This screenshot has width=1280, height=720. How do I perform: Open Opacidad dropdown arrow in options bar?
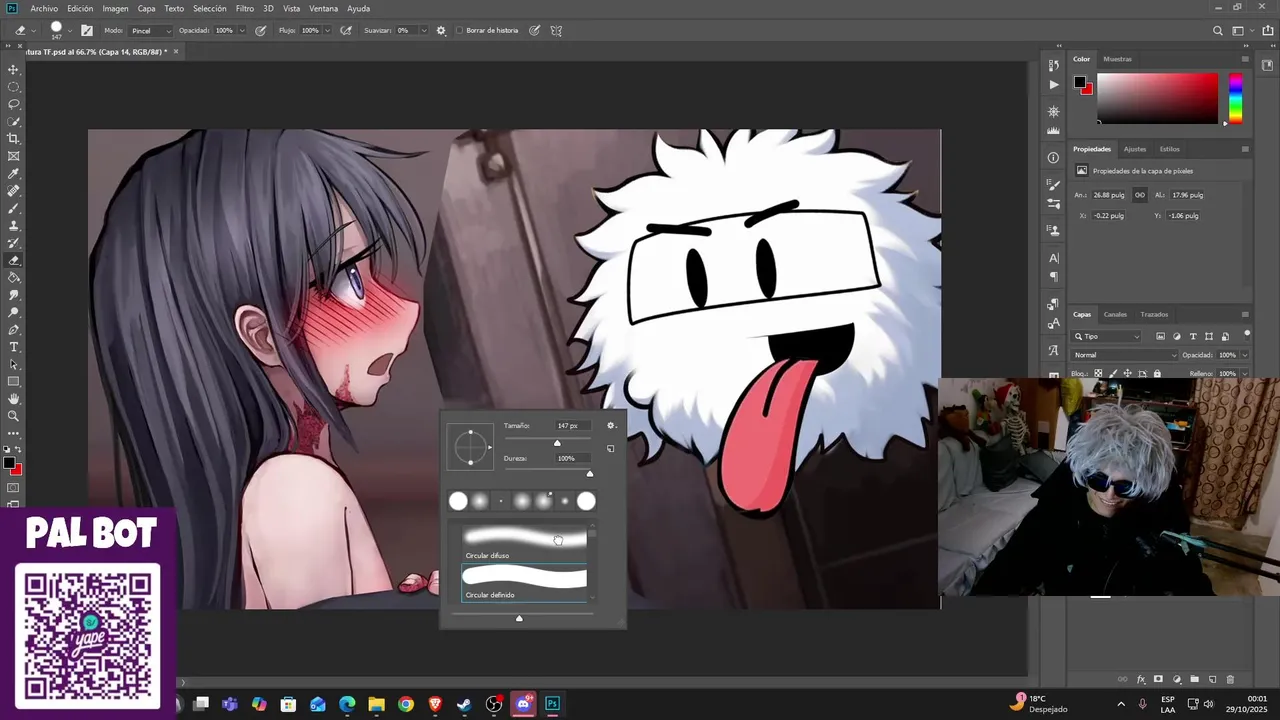(x=241, y=30)
